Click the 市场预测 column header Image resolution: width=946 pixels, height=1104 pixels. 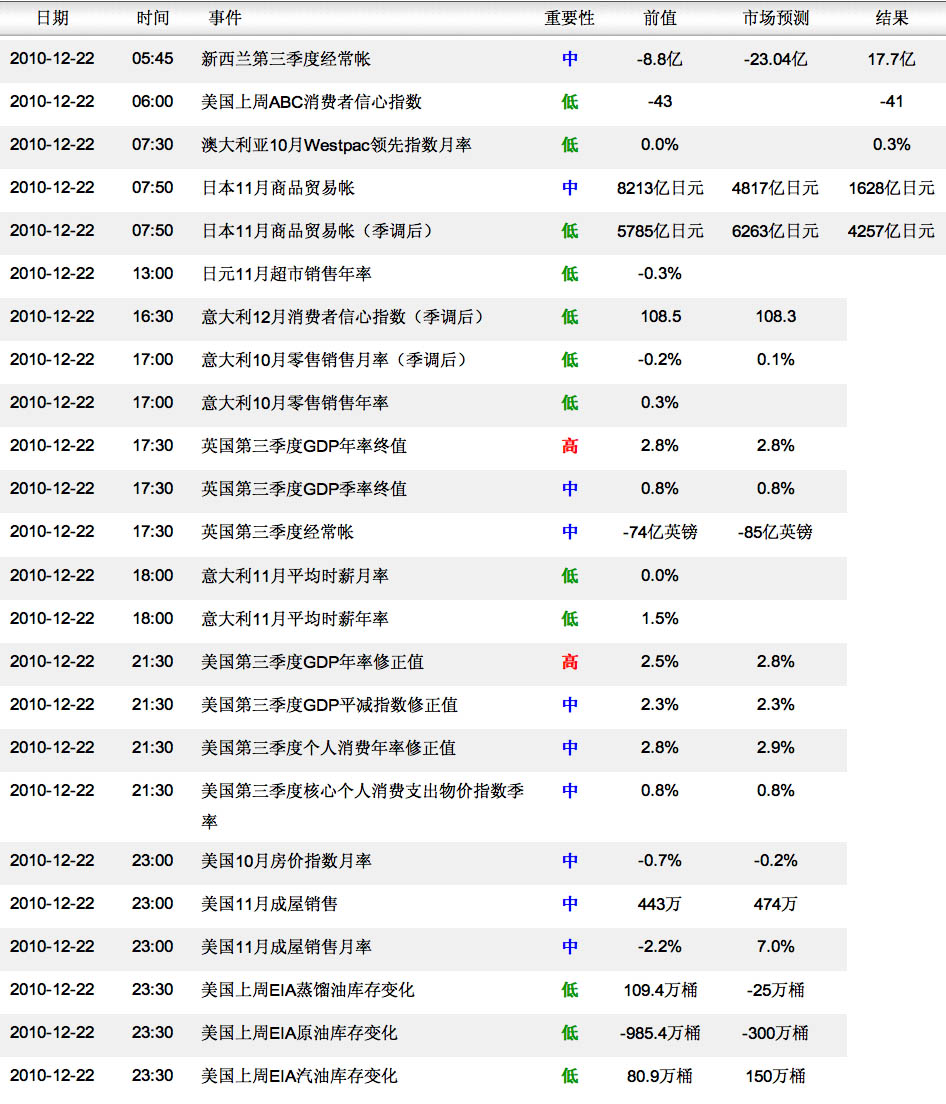pos(776,18)
